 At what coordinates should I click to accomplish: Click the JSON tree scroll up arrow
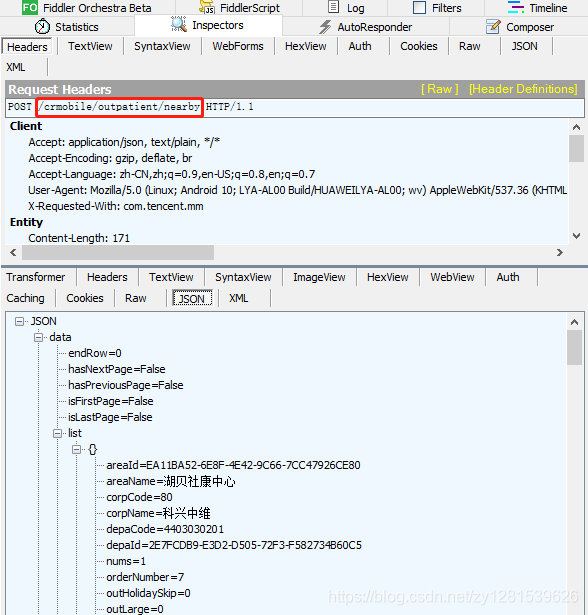(574, 322)
